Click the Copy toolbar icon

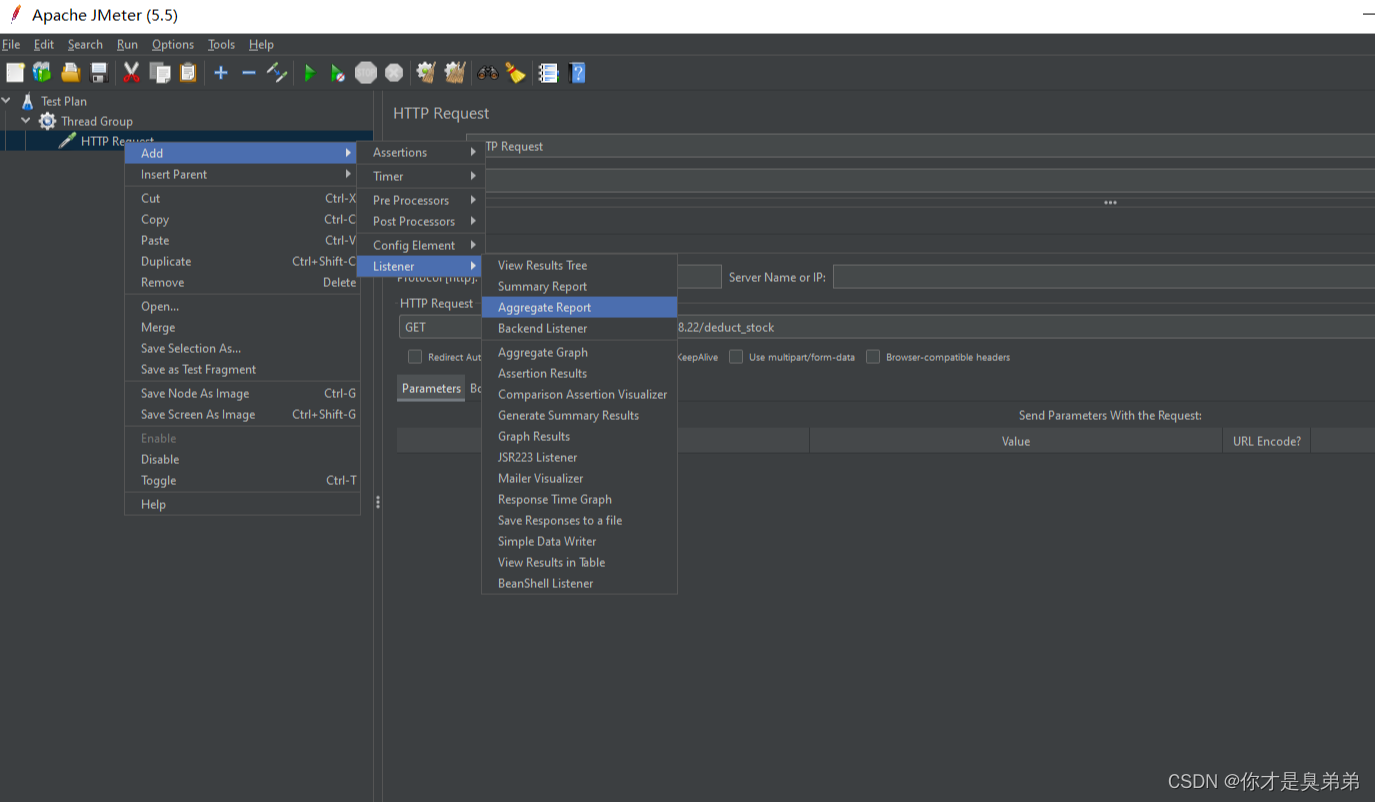159,72
